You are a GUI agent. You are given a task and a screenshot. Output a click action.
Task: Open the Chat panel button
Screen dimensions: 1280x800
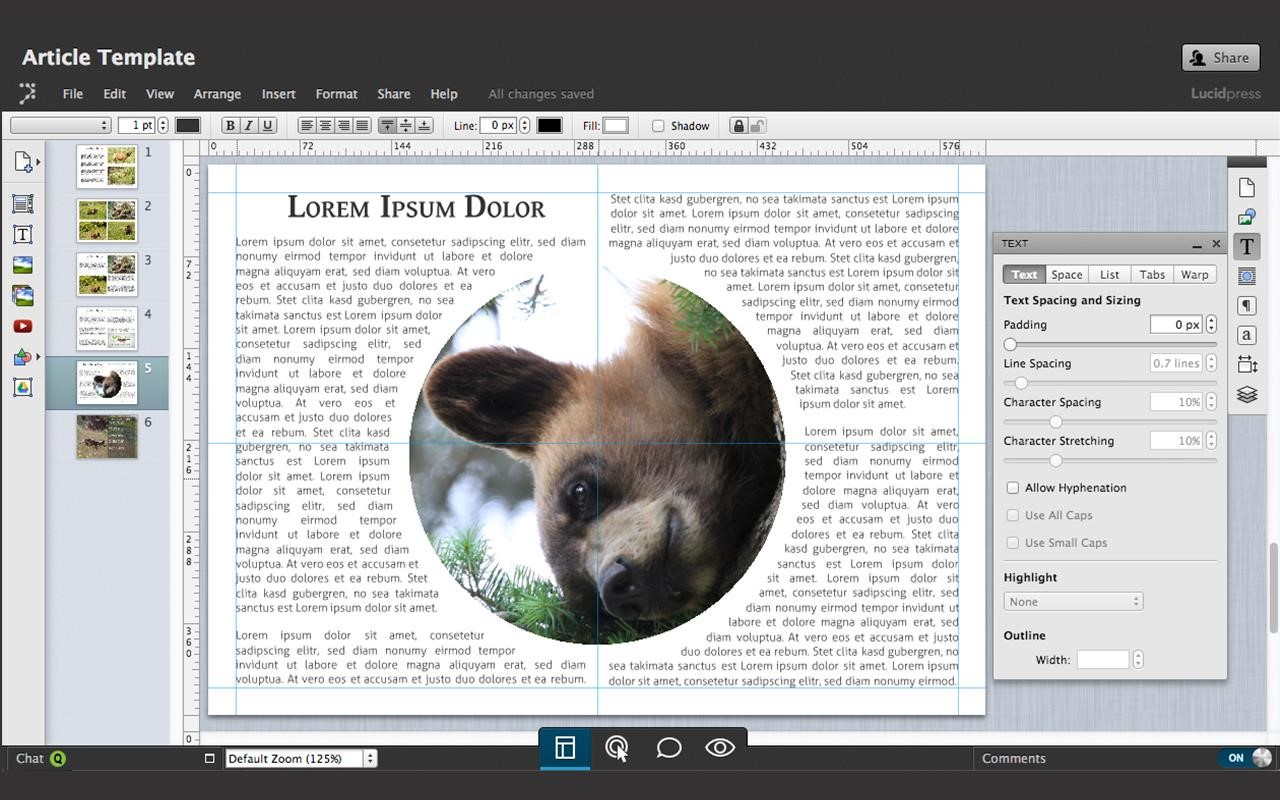pyautogui.click(x=40, y=758)
